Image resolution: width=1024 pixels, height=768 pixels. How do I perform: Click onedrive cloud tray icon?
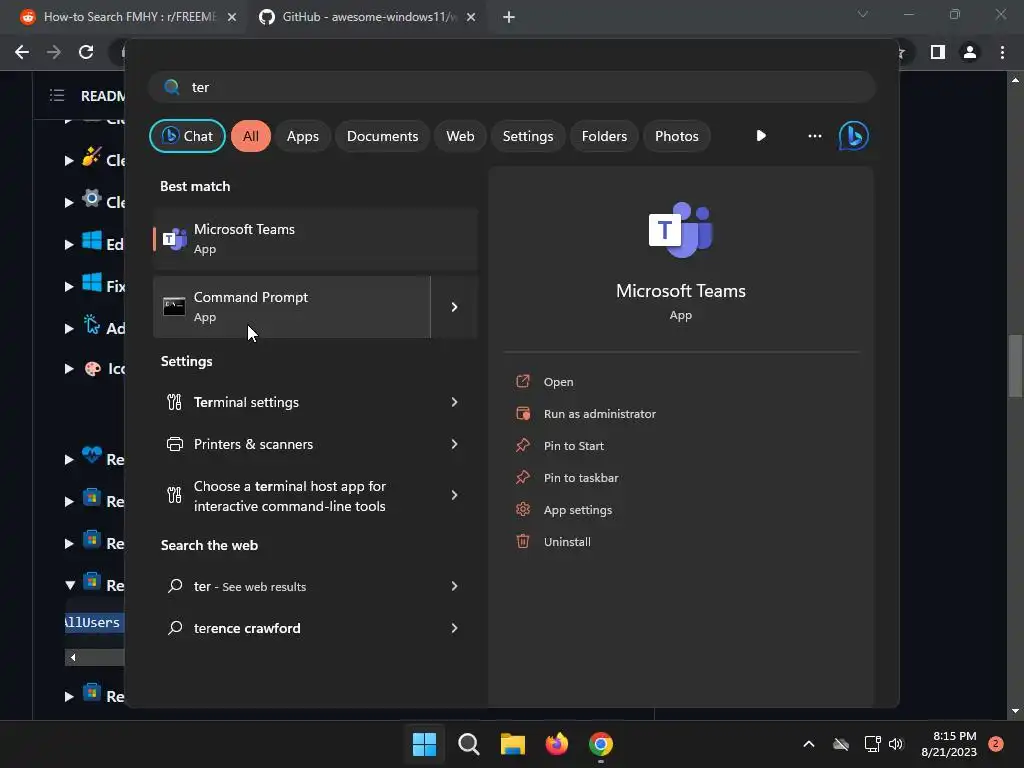[x=841, y=744]
